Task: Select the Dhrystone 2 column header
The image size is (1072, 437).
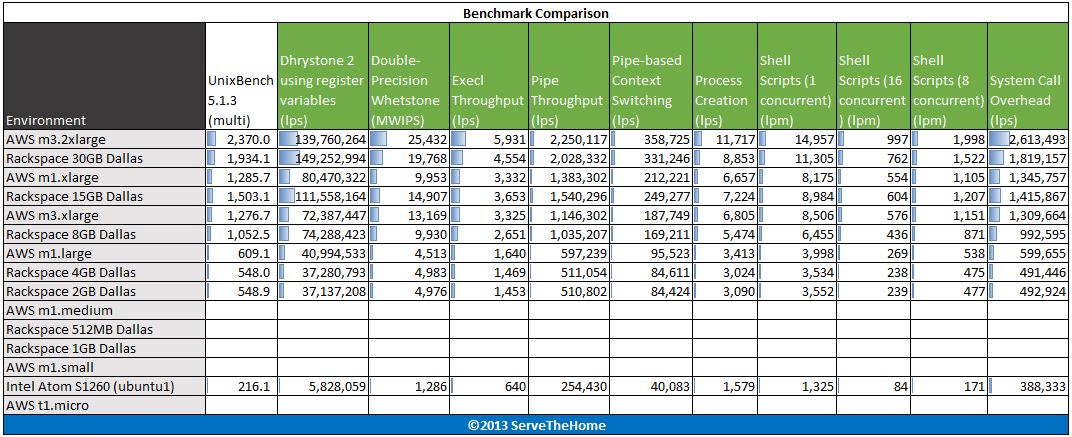Action: 321,81
